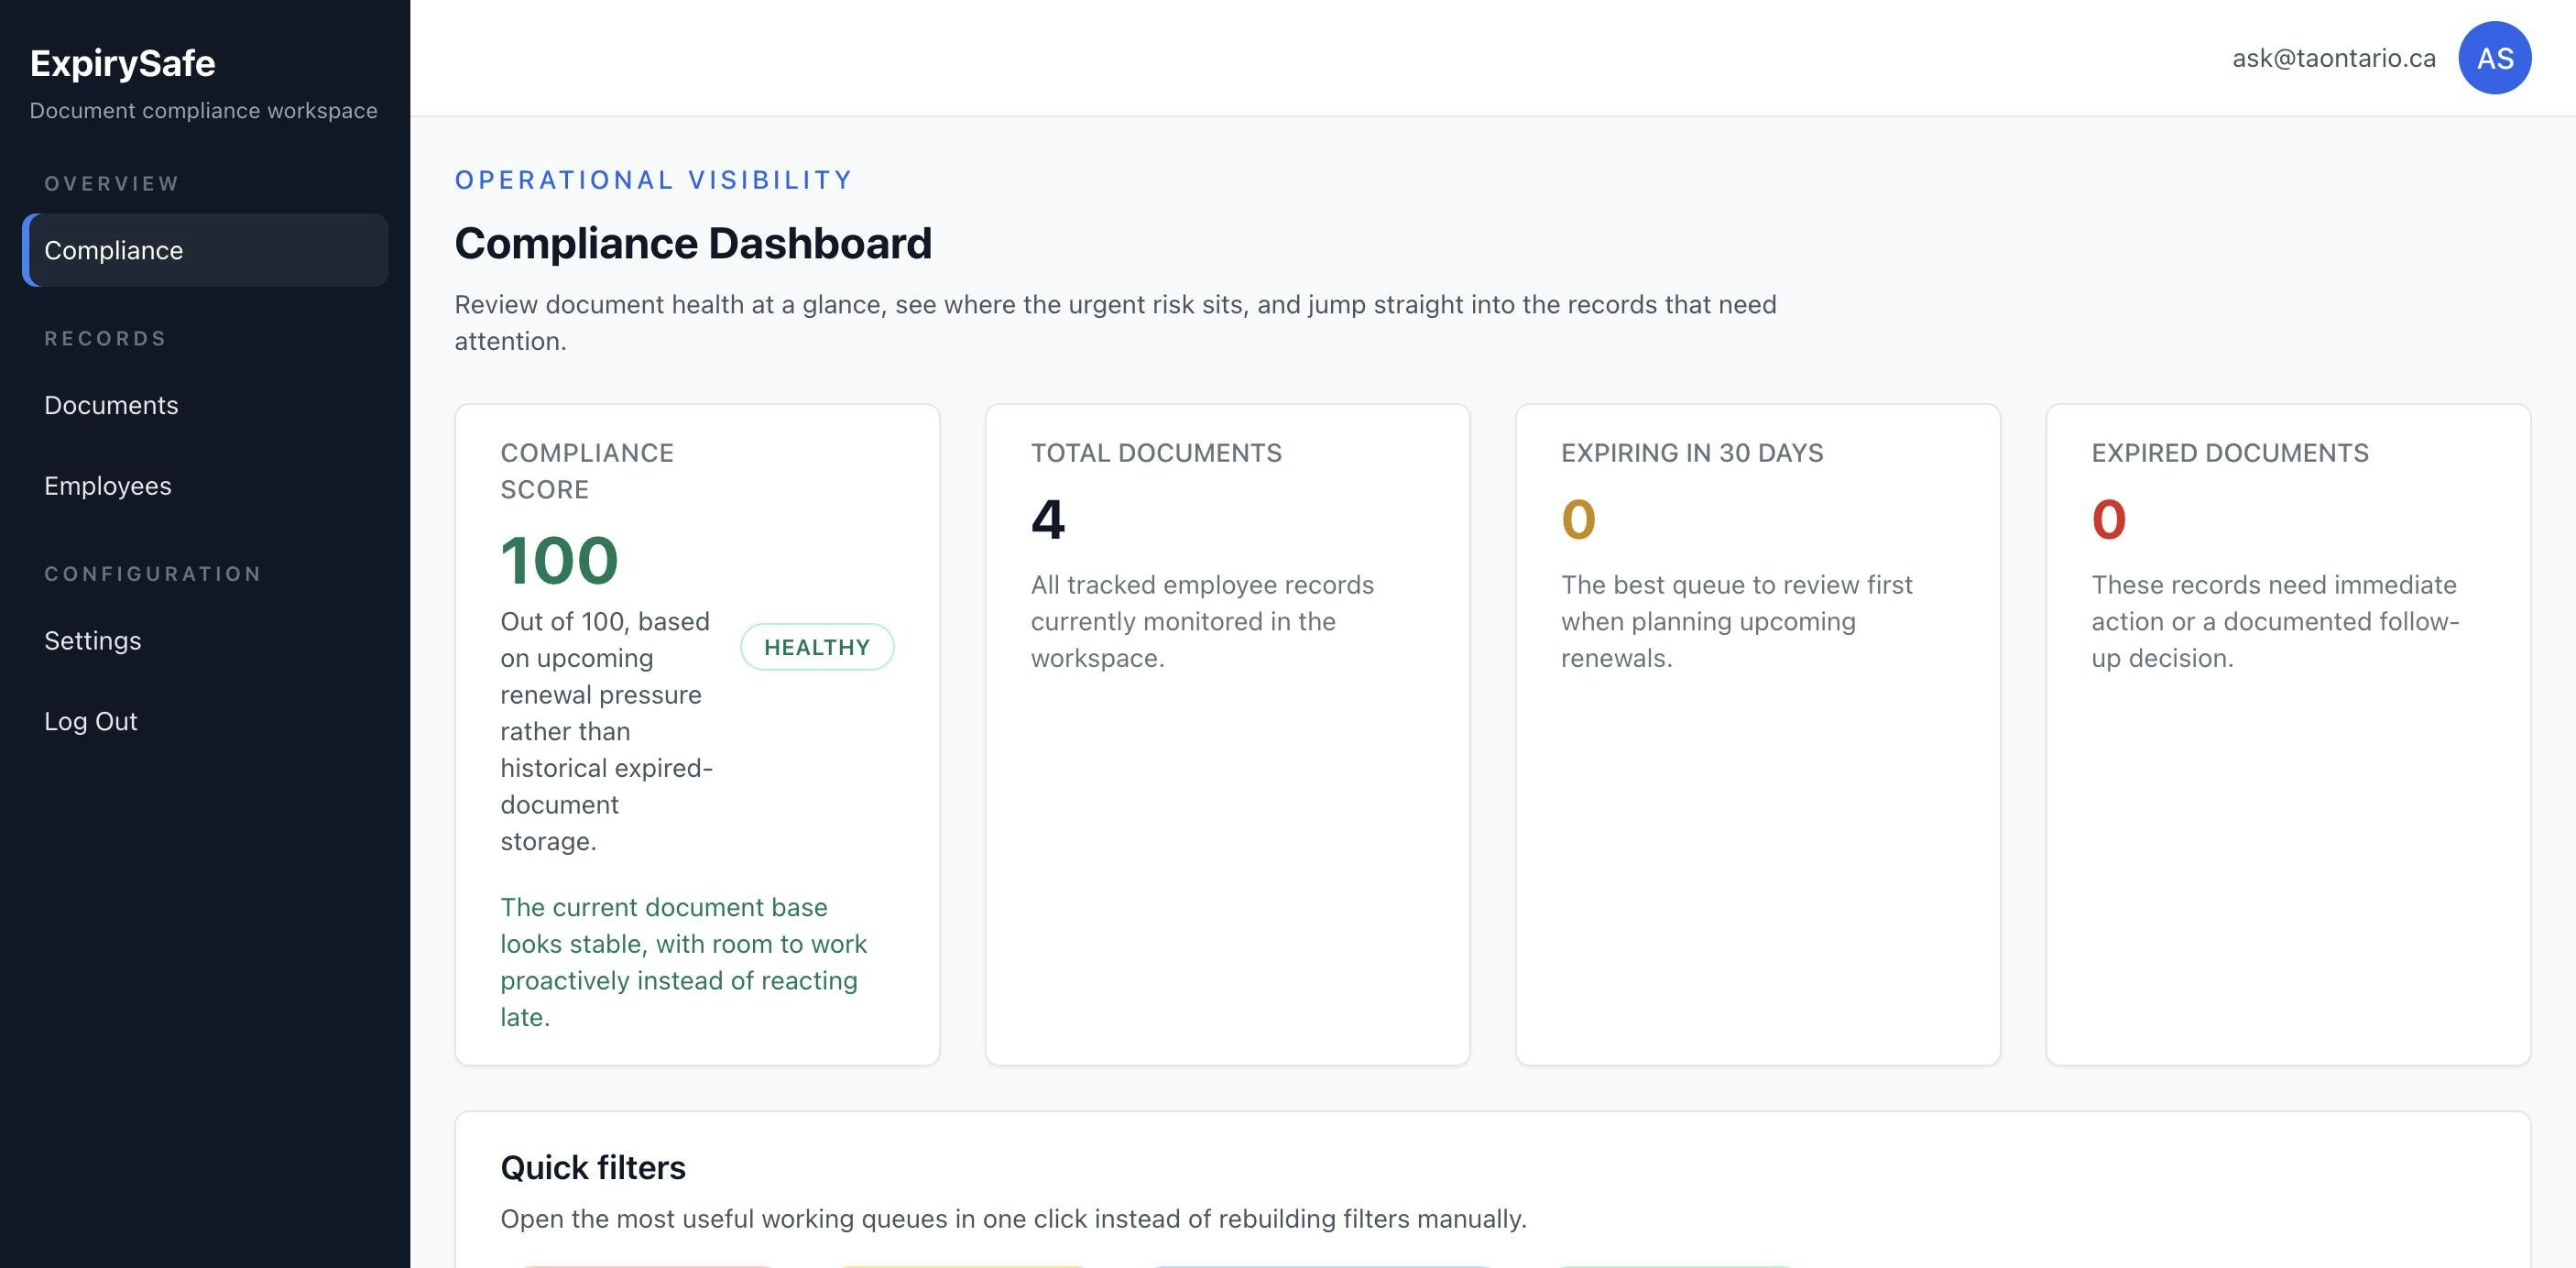This screenshot has height=1268, width=2576.
Task: Click the green 100 compliance score
Action: [559, 560]
